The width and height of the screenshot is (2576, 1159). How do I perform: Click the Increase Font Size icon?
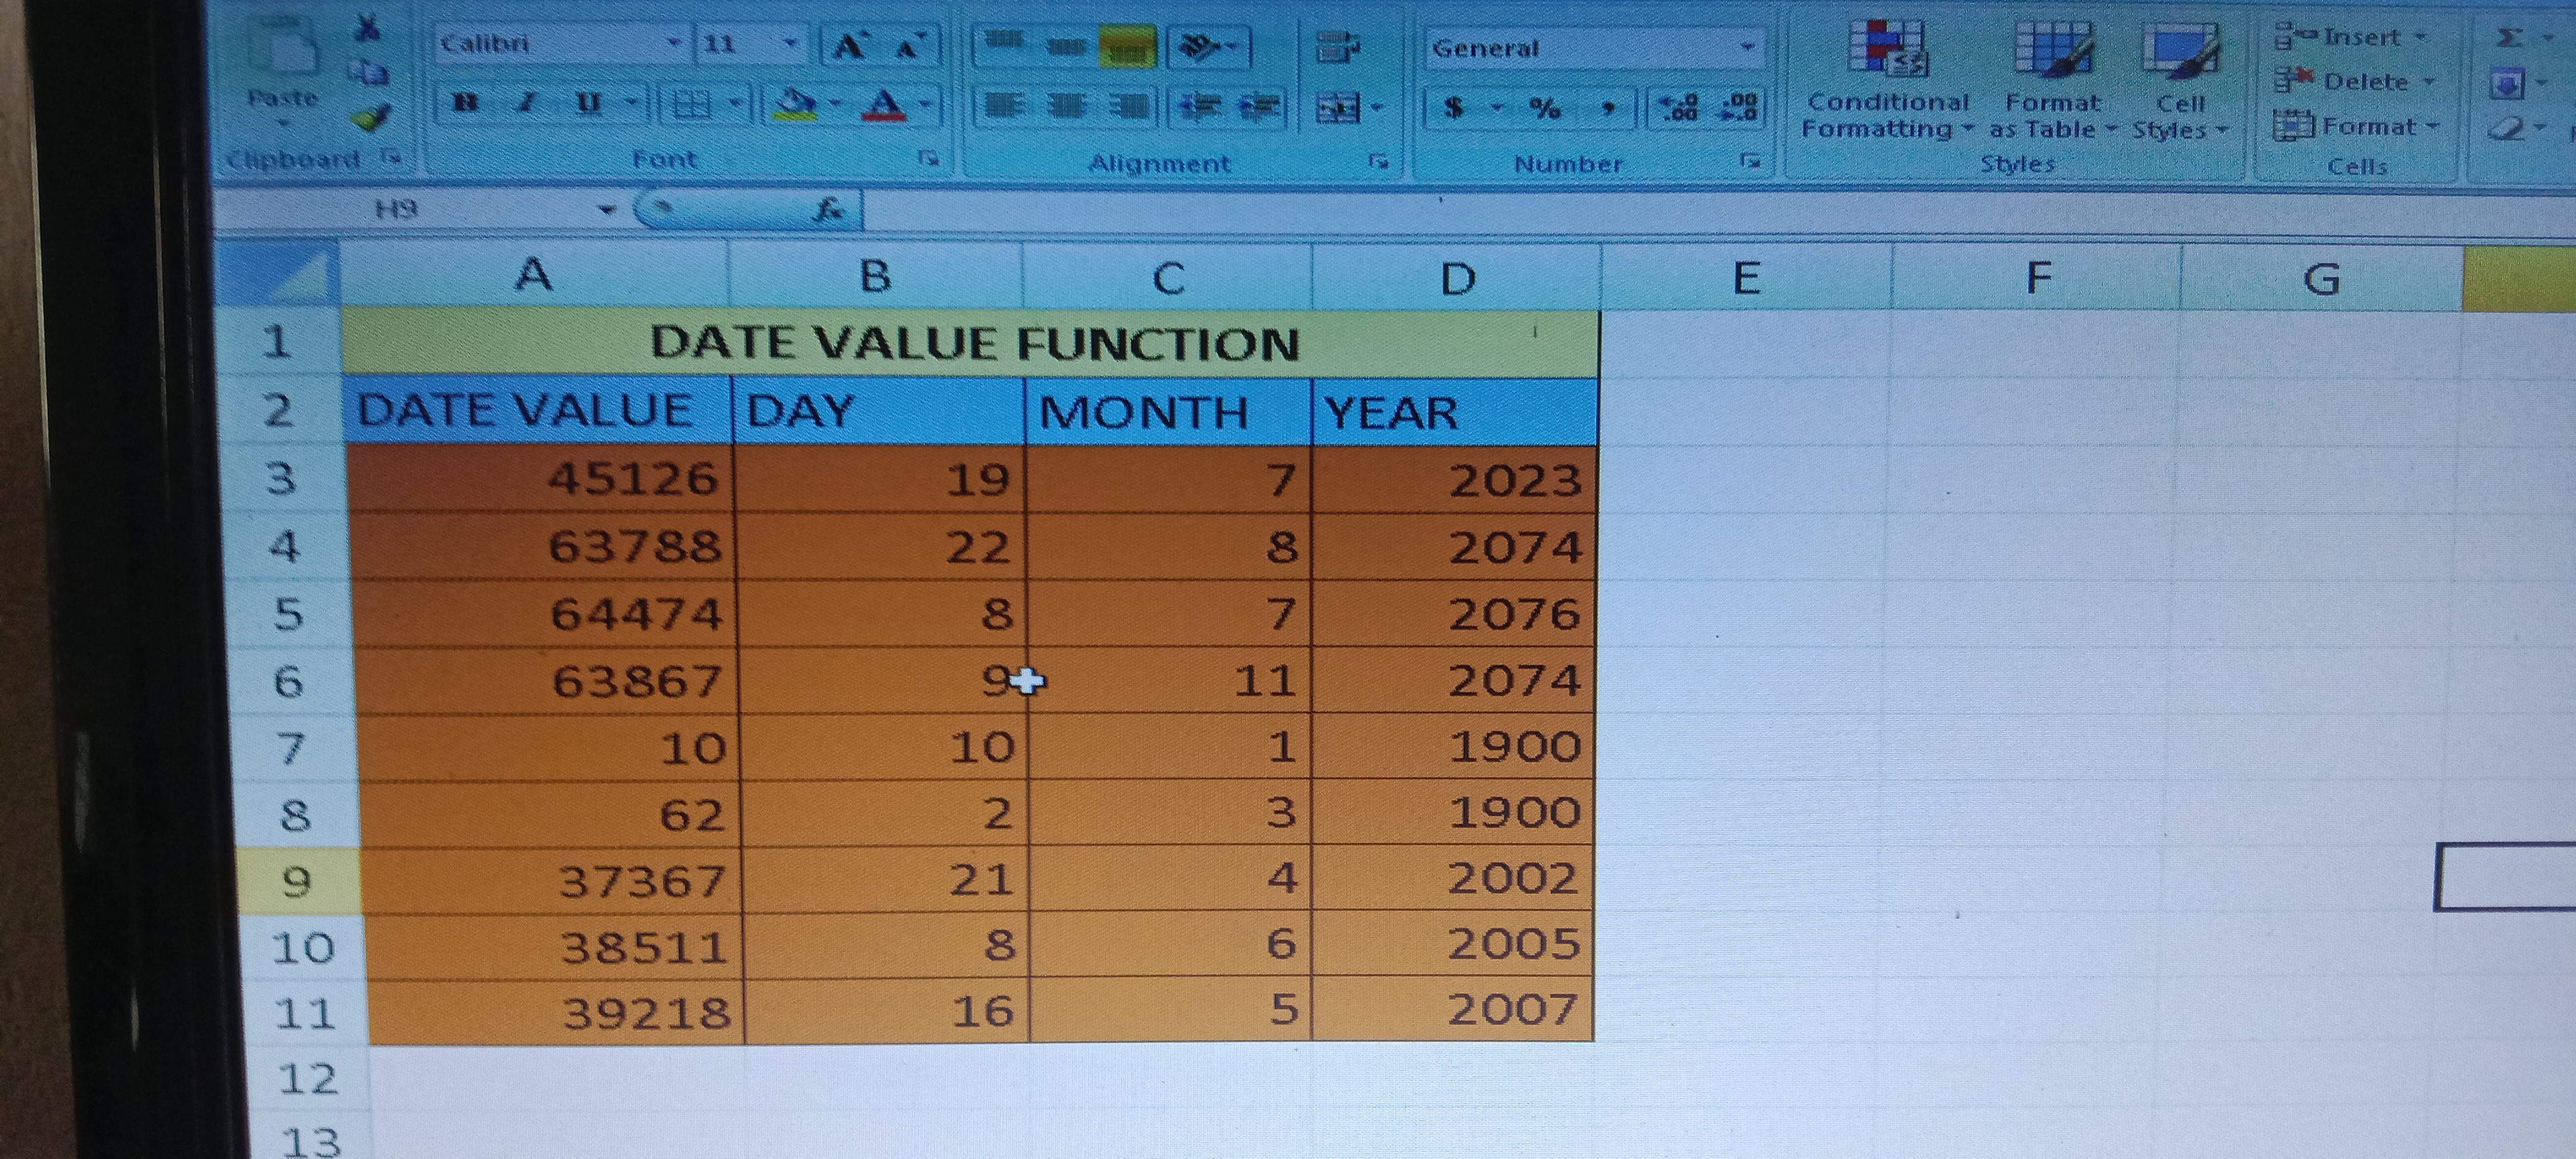850,46
